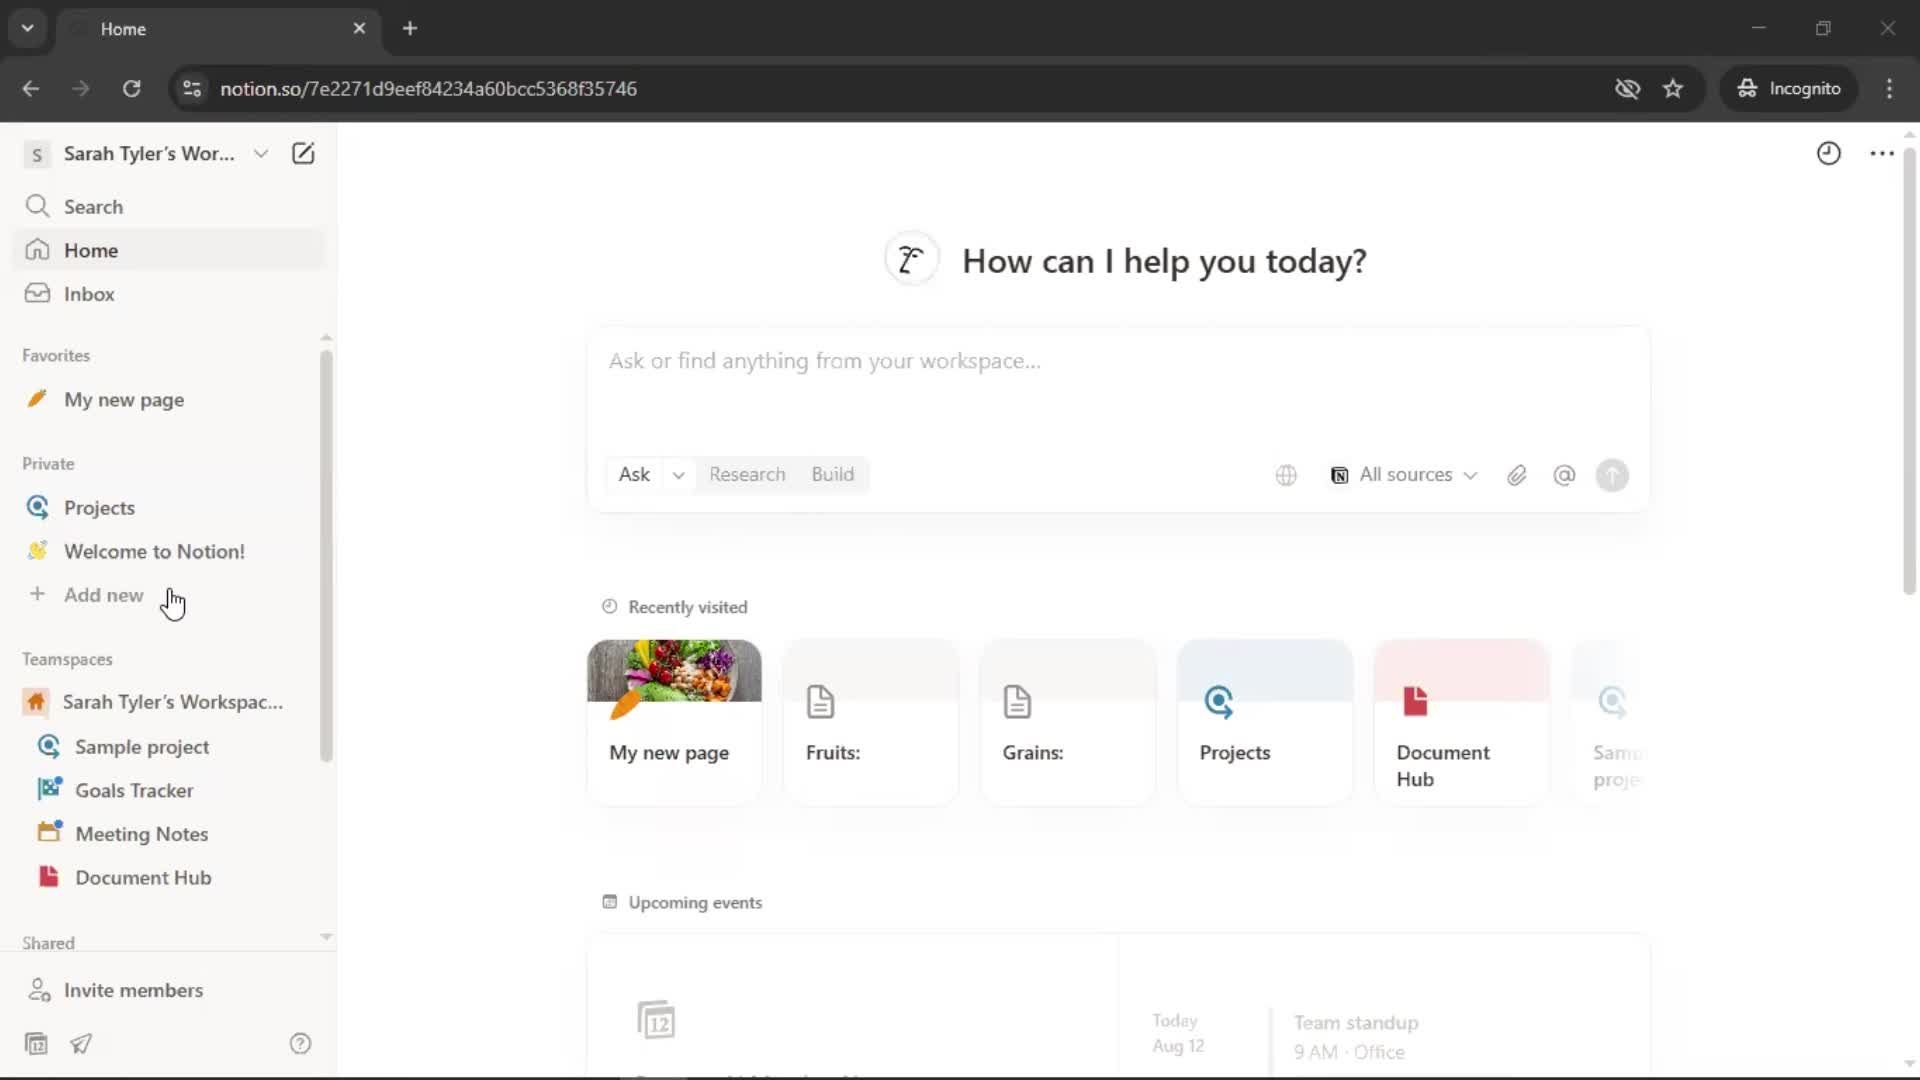Click the Upcoming events heading
The height and width of the screenshot is (1080, 1920).
click(695, 902)
